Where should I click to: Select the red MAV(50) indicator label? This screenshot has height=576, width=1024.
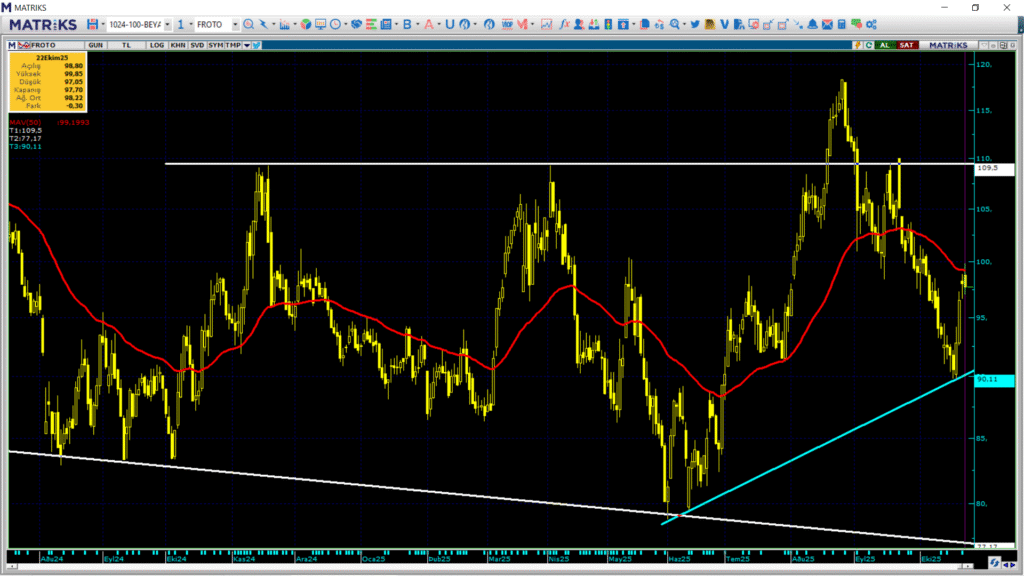point(24,122)
